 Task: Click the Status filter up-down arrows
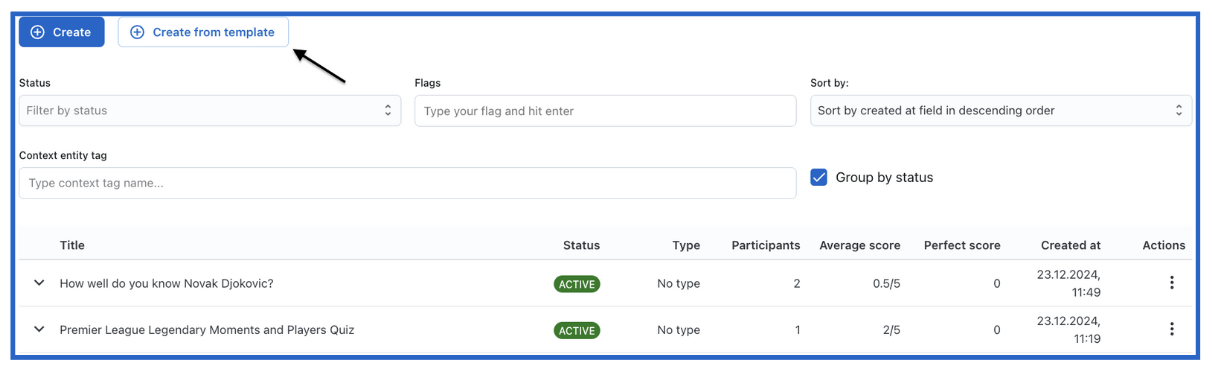(388, 111)
